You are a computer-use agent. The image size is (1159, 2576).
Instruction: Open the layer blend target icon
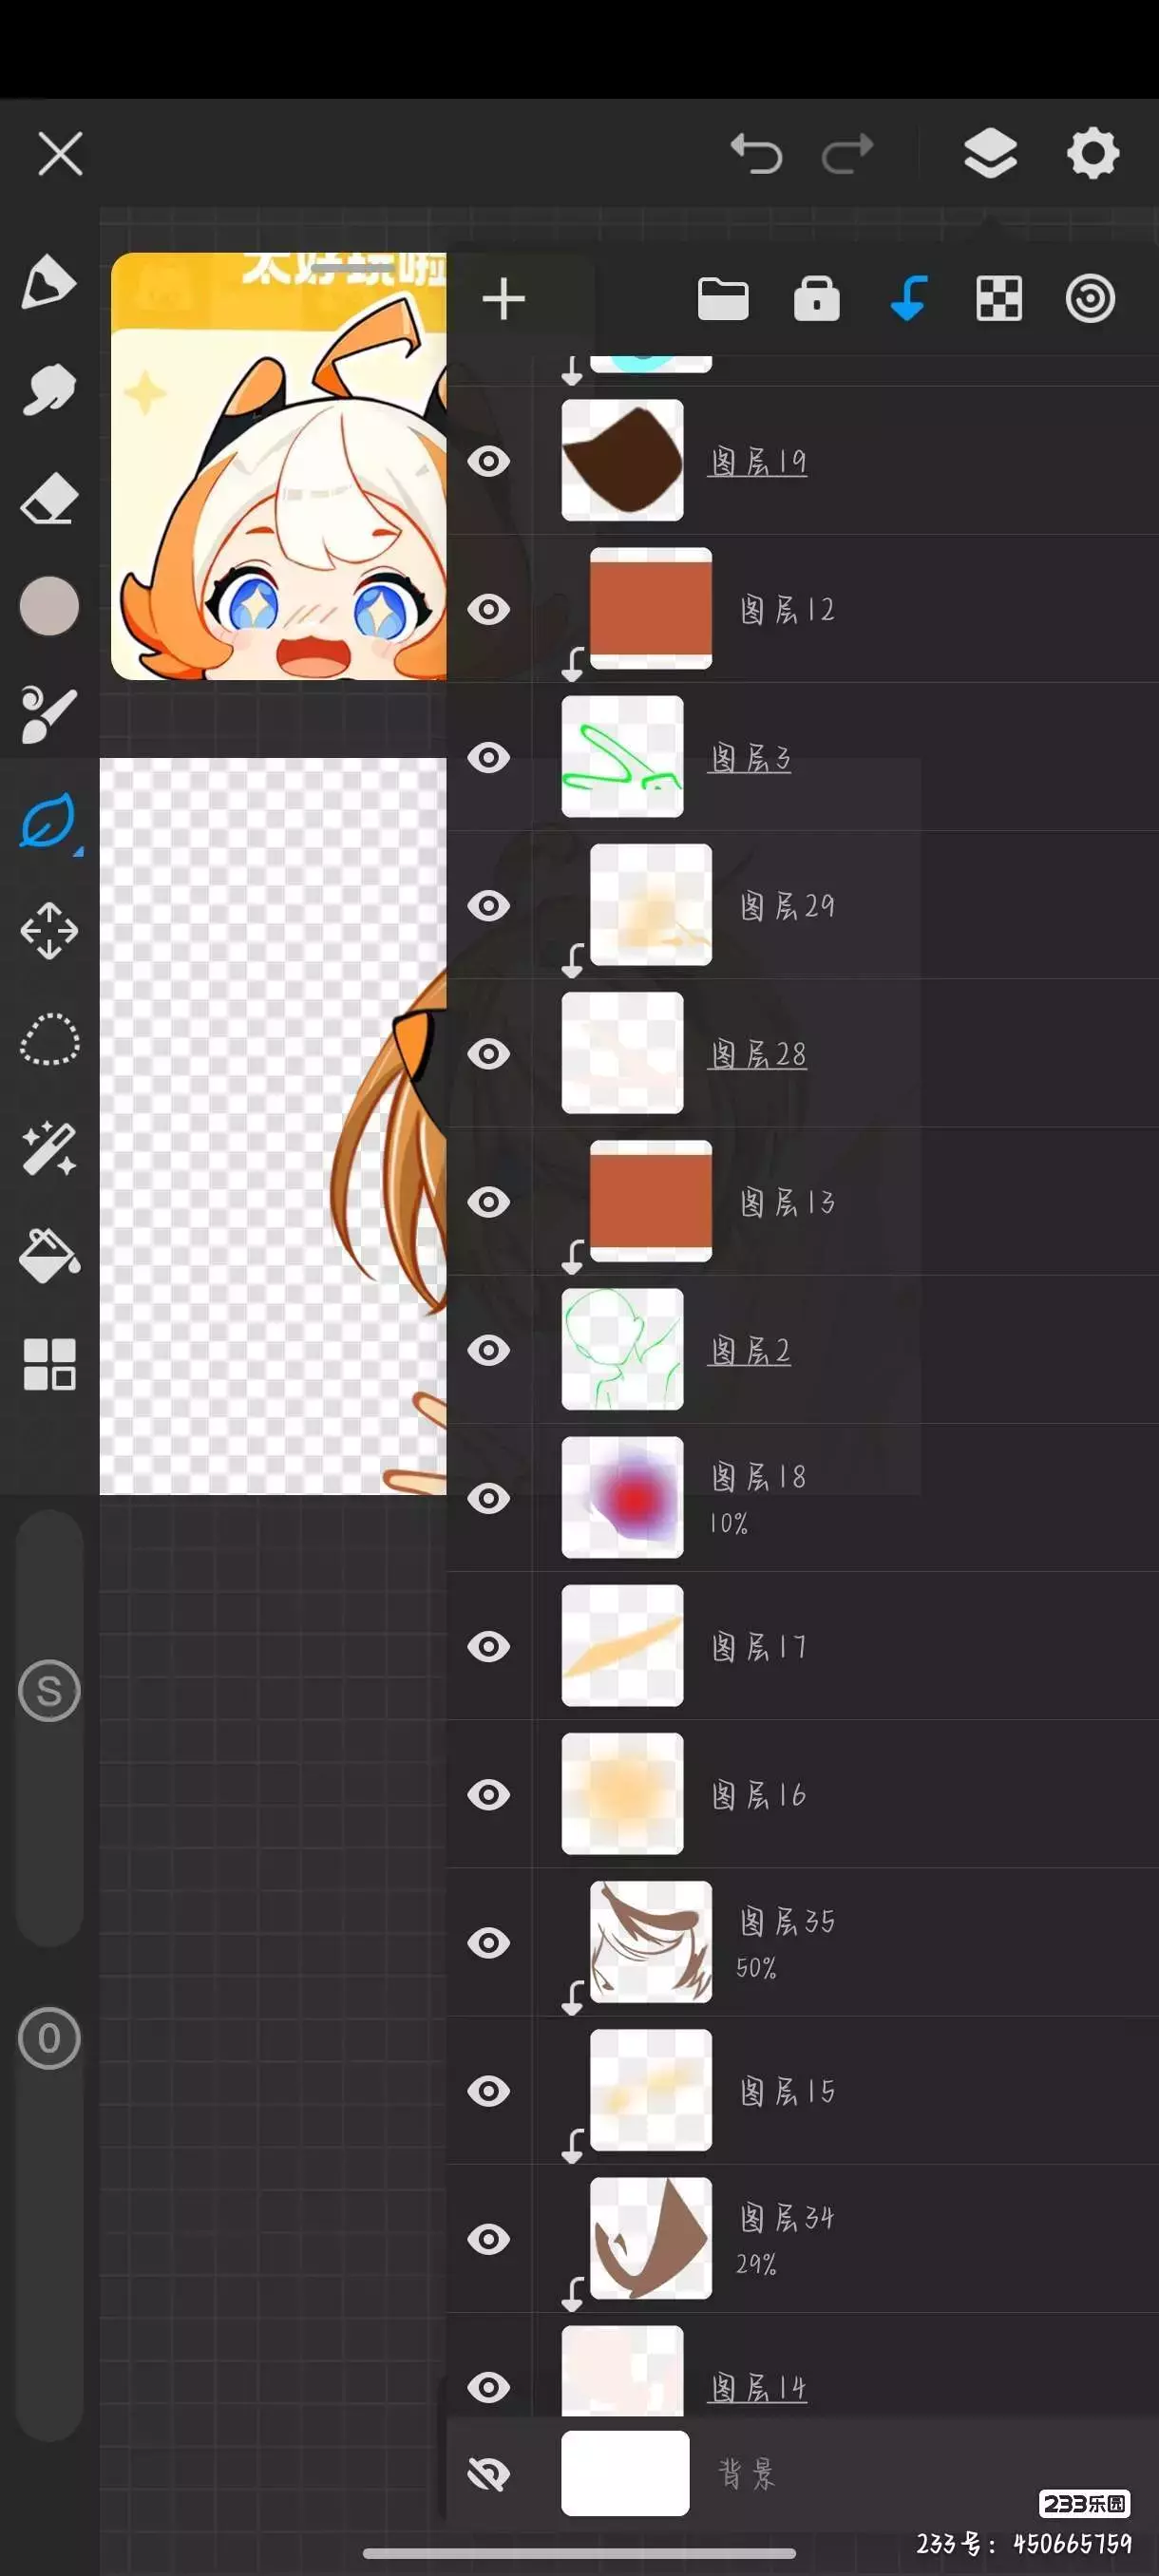(1090, 299)
